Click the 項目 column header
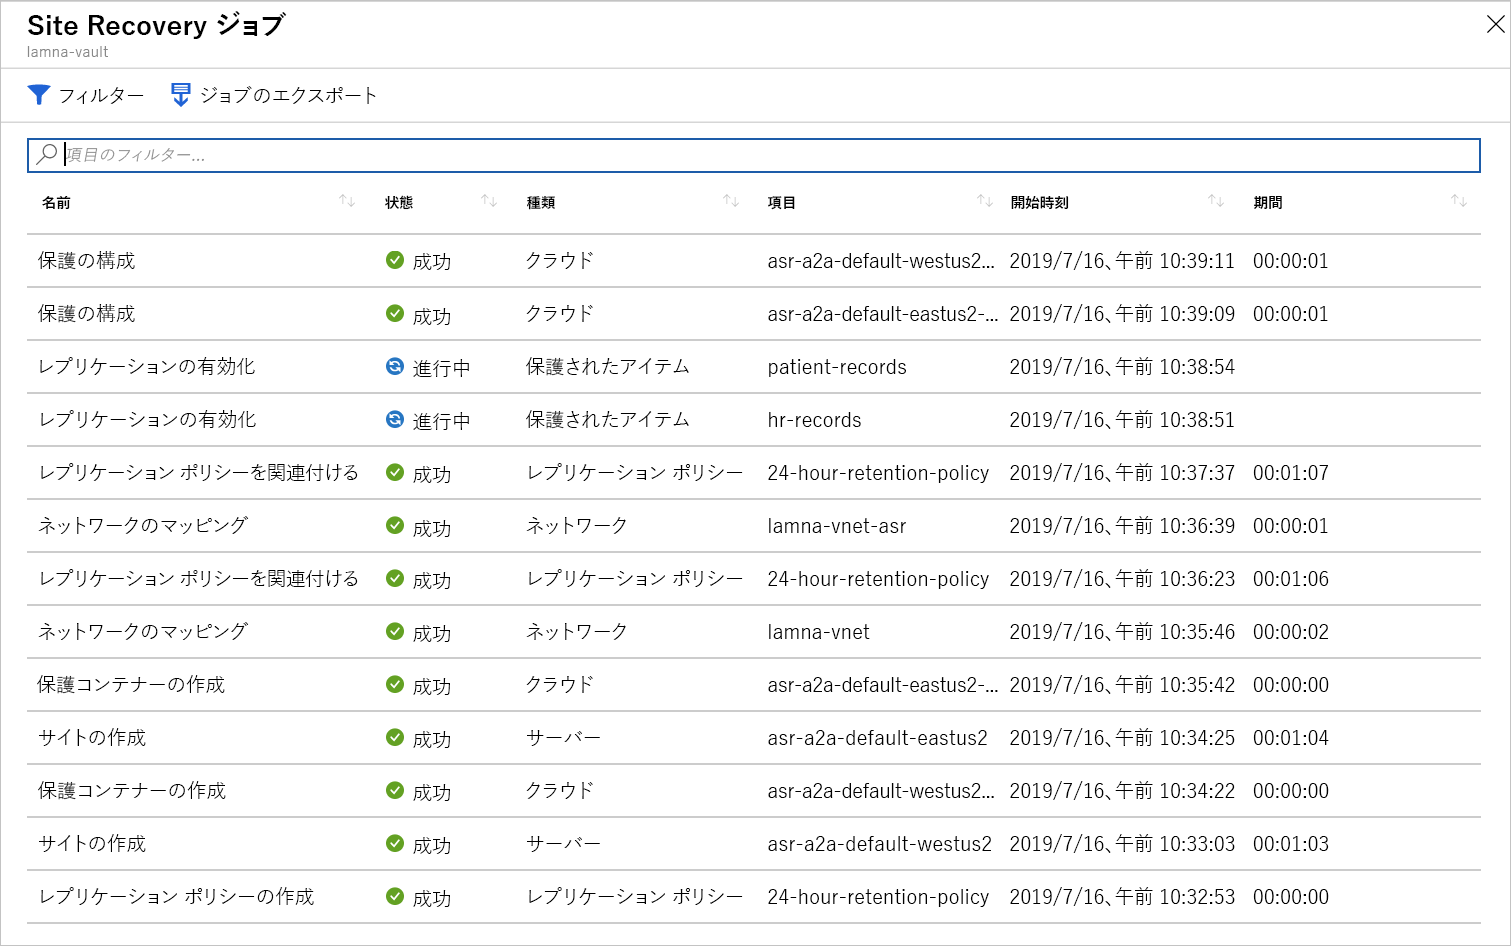The width and height of the screenshot is (1511, 946). point(782,202)
